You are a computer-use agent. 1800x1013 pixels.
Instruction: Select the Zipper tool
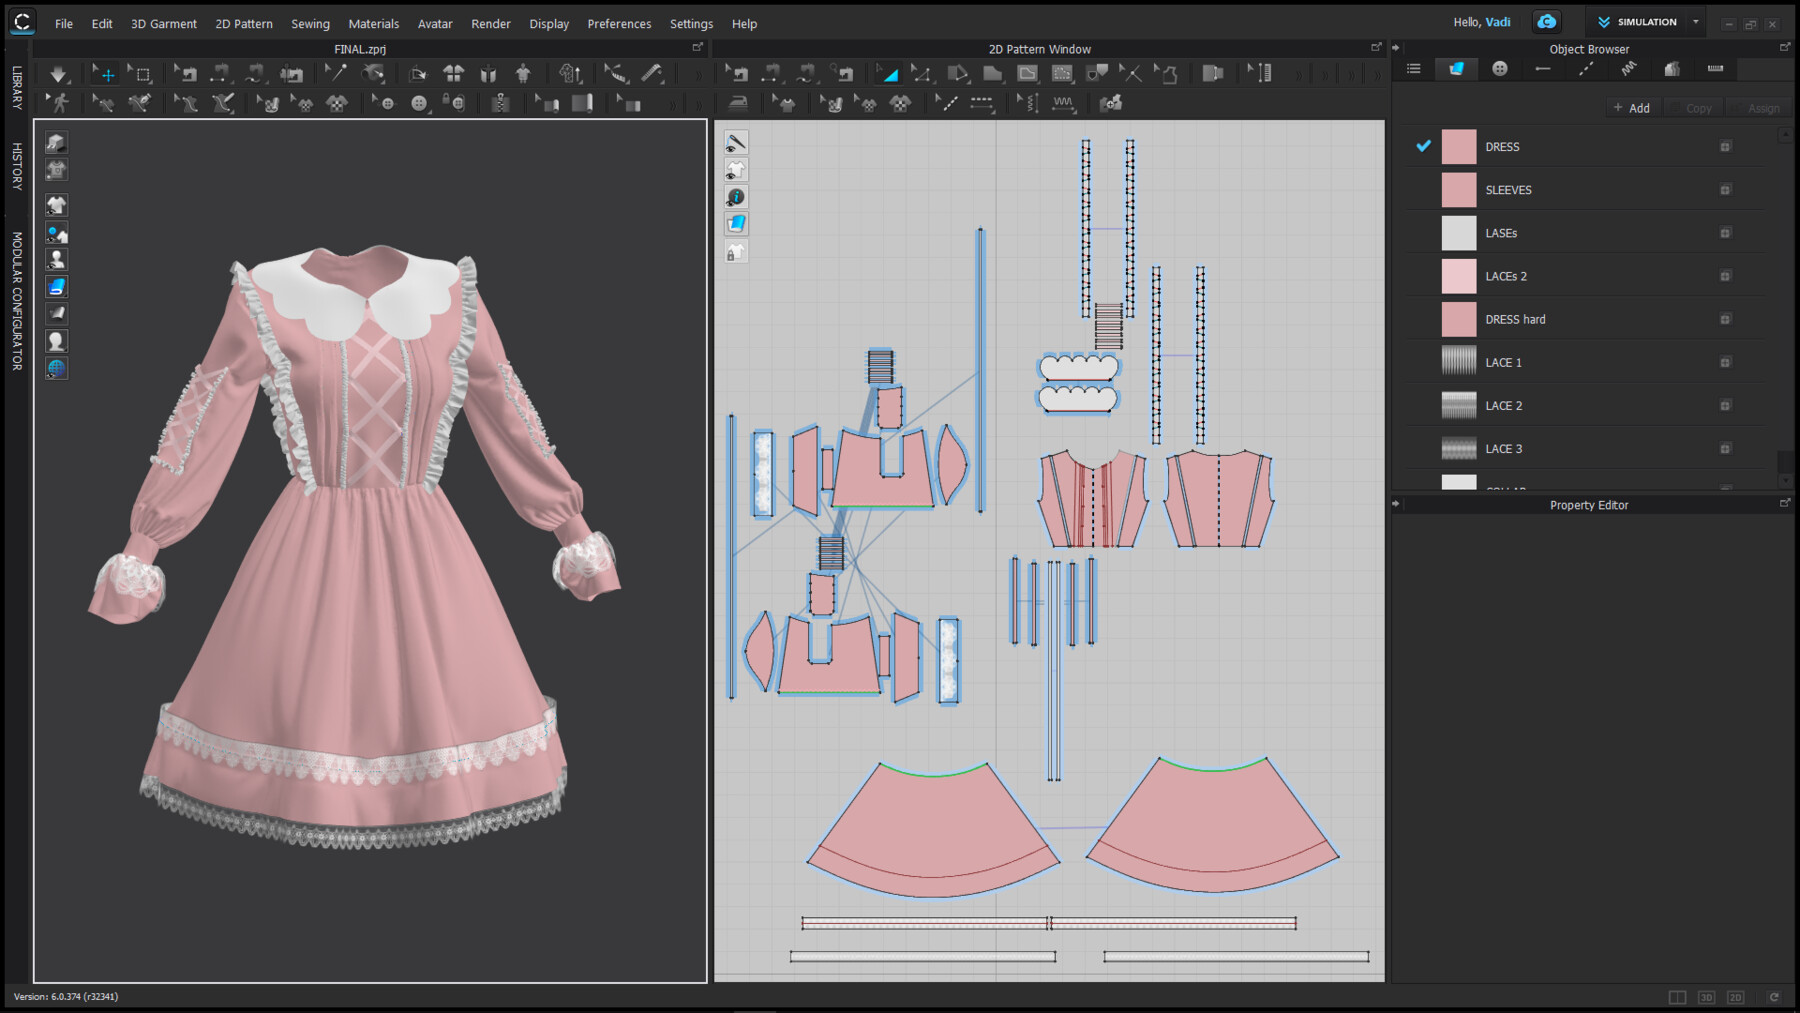coord(501,103)
